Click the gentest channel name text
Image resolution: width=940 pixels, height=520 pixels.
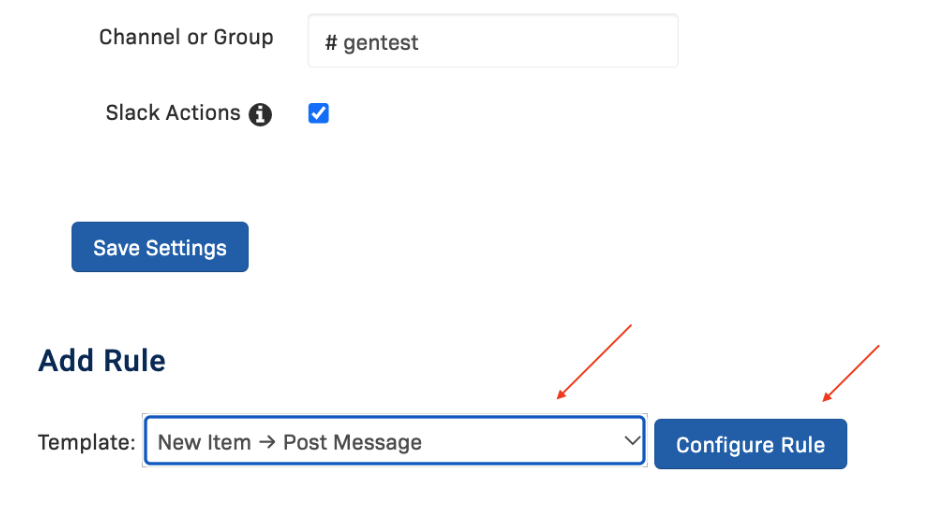click(381, 43)
